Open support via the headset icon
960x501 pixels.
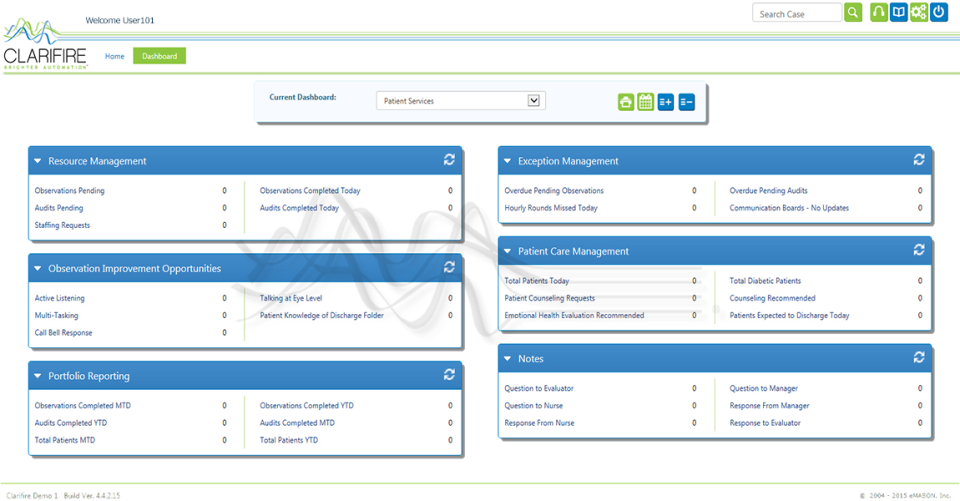[879, 12]
